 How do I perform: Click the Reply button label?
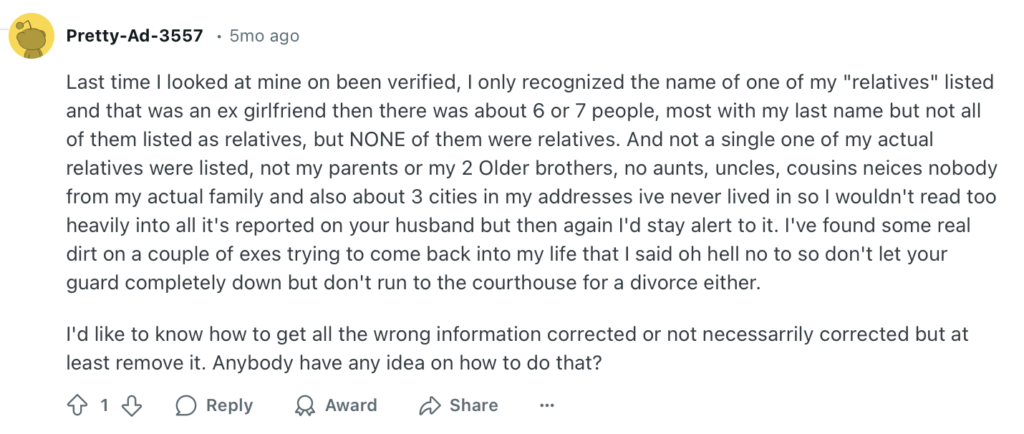click(229, 405)
